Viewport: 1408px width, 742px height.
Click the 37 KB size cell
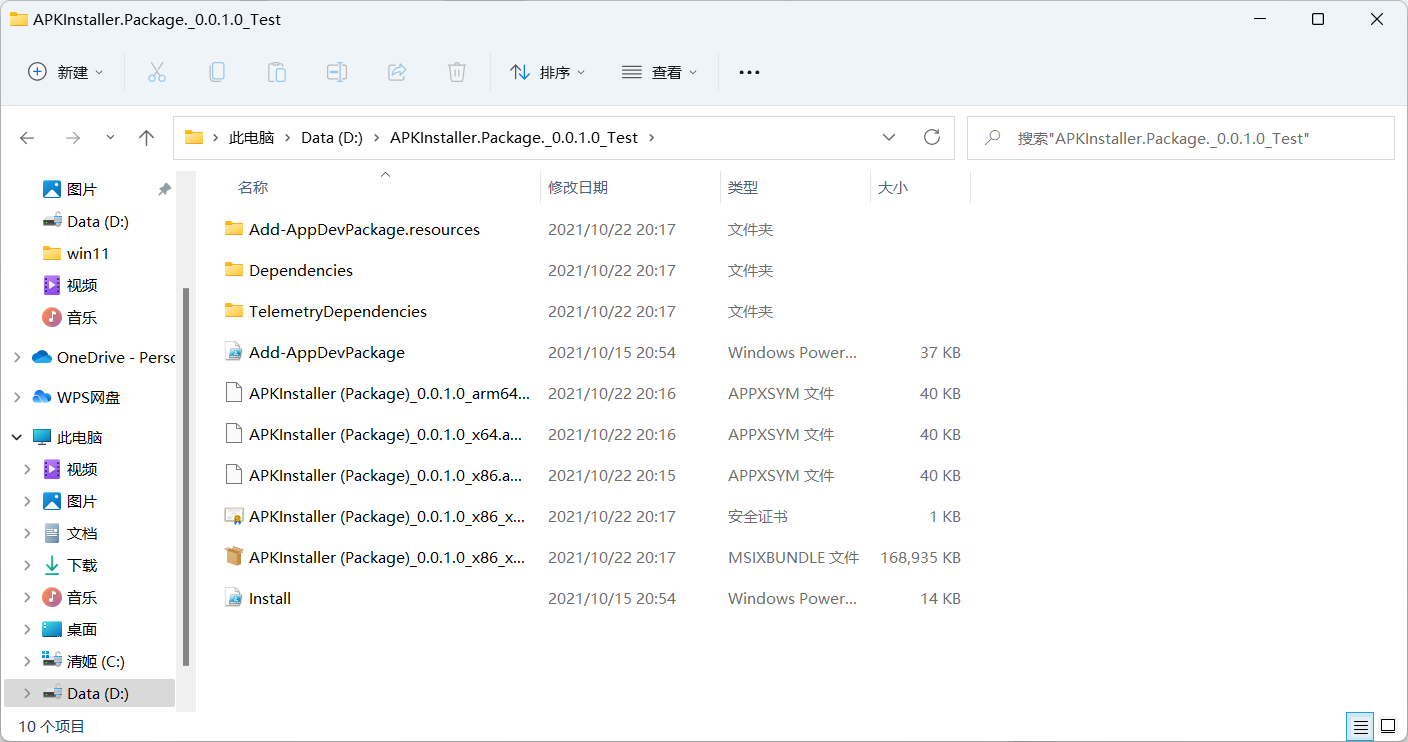tap(940, 352)
